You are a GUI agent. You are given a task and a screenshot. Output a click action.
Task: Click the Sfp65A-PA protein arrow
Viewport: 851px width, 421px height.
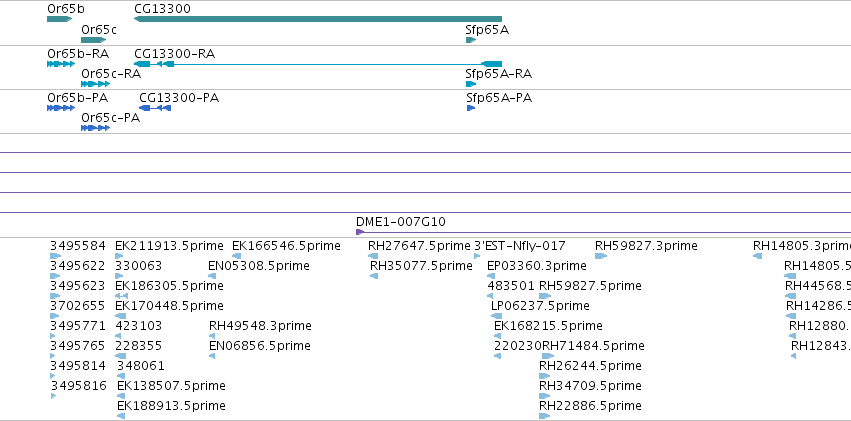471,108
